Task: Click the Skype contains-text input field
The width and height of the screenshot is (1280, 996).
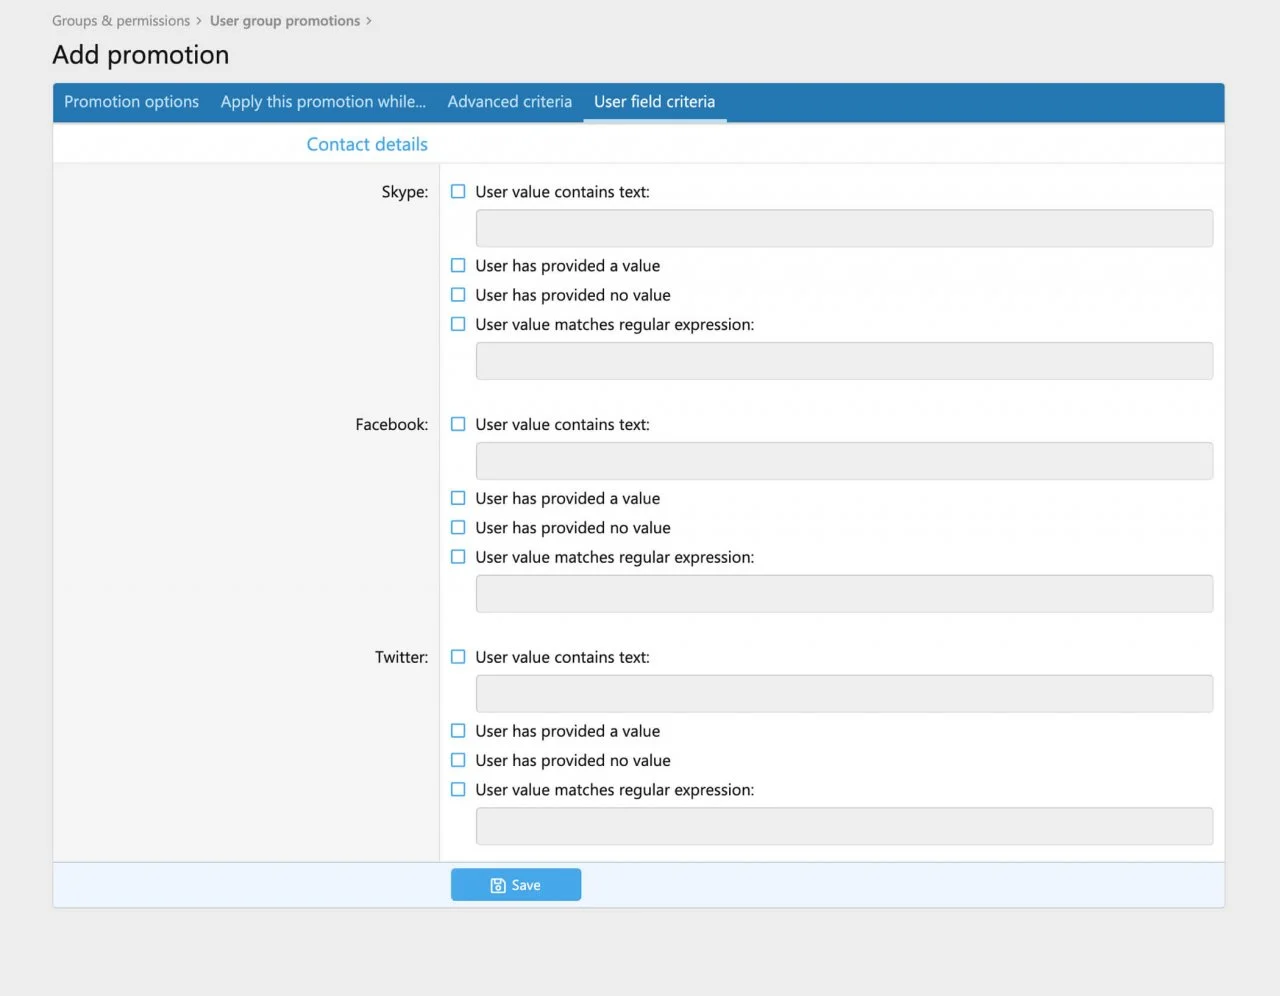Action: point(844,228)
